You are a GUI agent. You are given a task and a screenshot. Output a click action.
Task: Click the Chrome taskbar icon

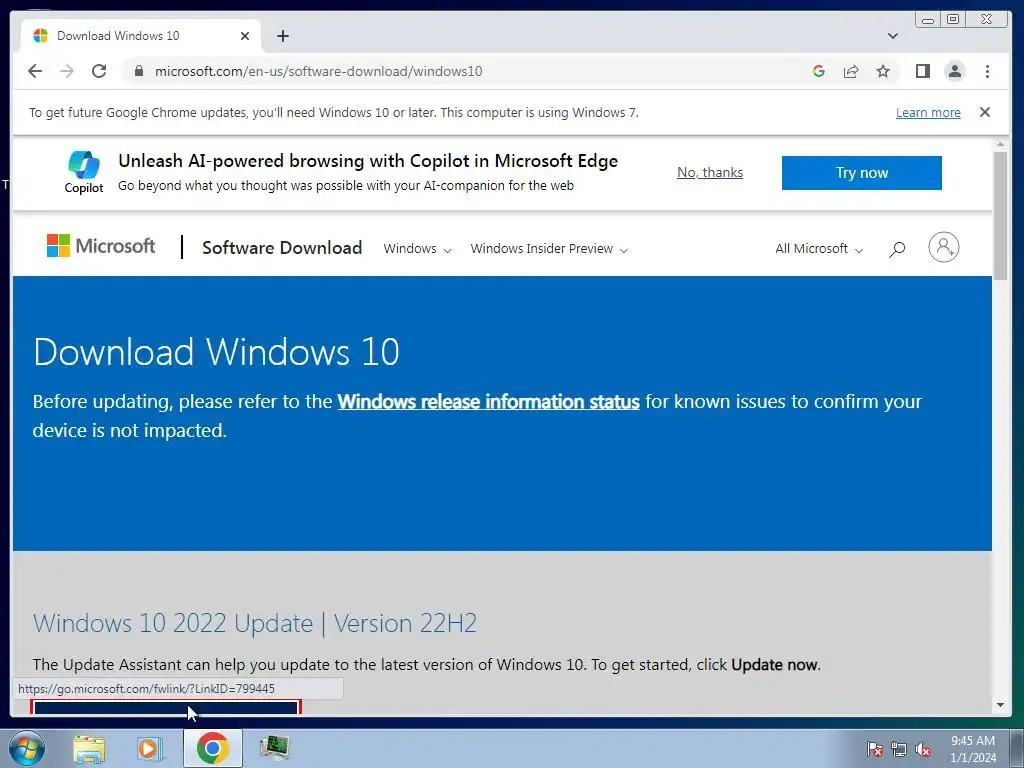pos(212,748)
